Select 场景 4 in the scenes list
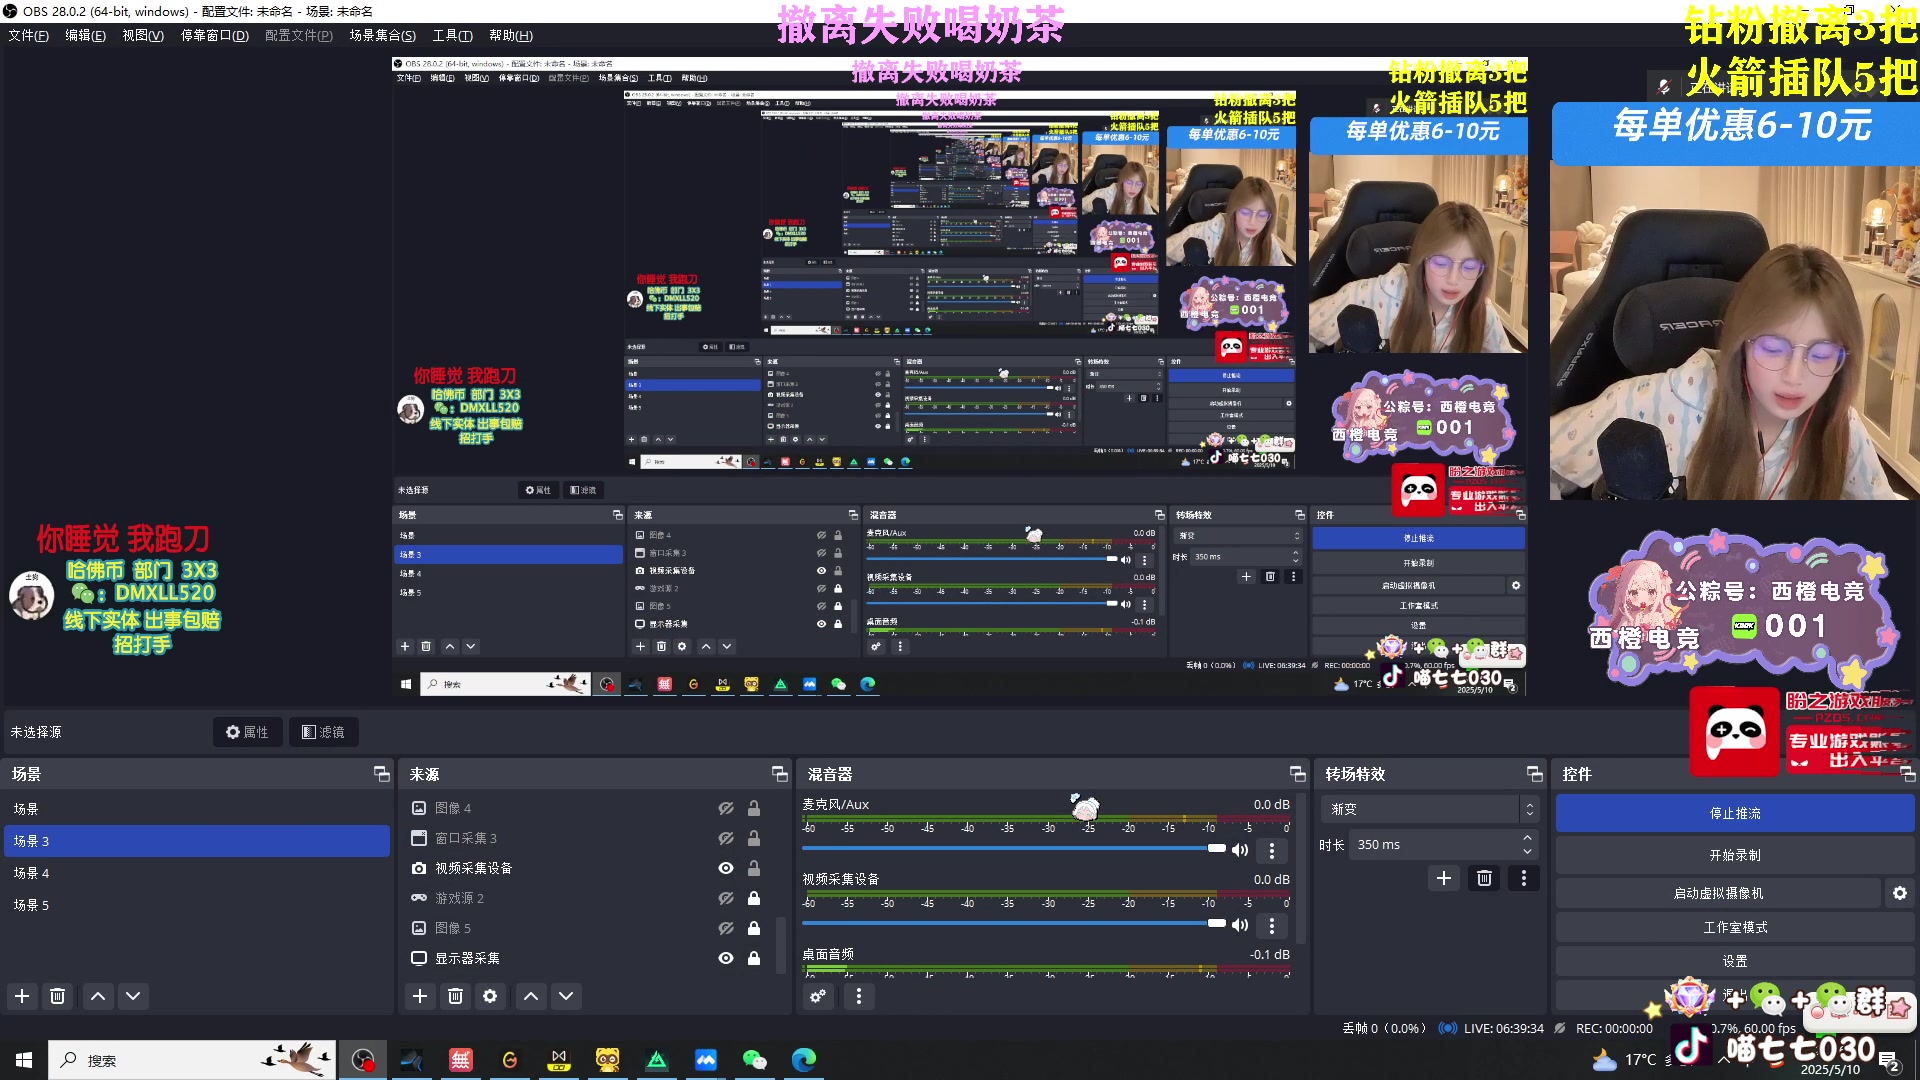The width and height of the screenshot is (1920, 1080). 197,873
